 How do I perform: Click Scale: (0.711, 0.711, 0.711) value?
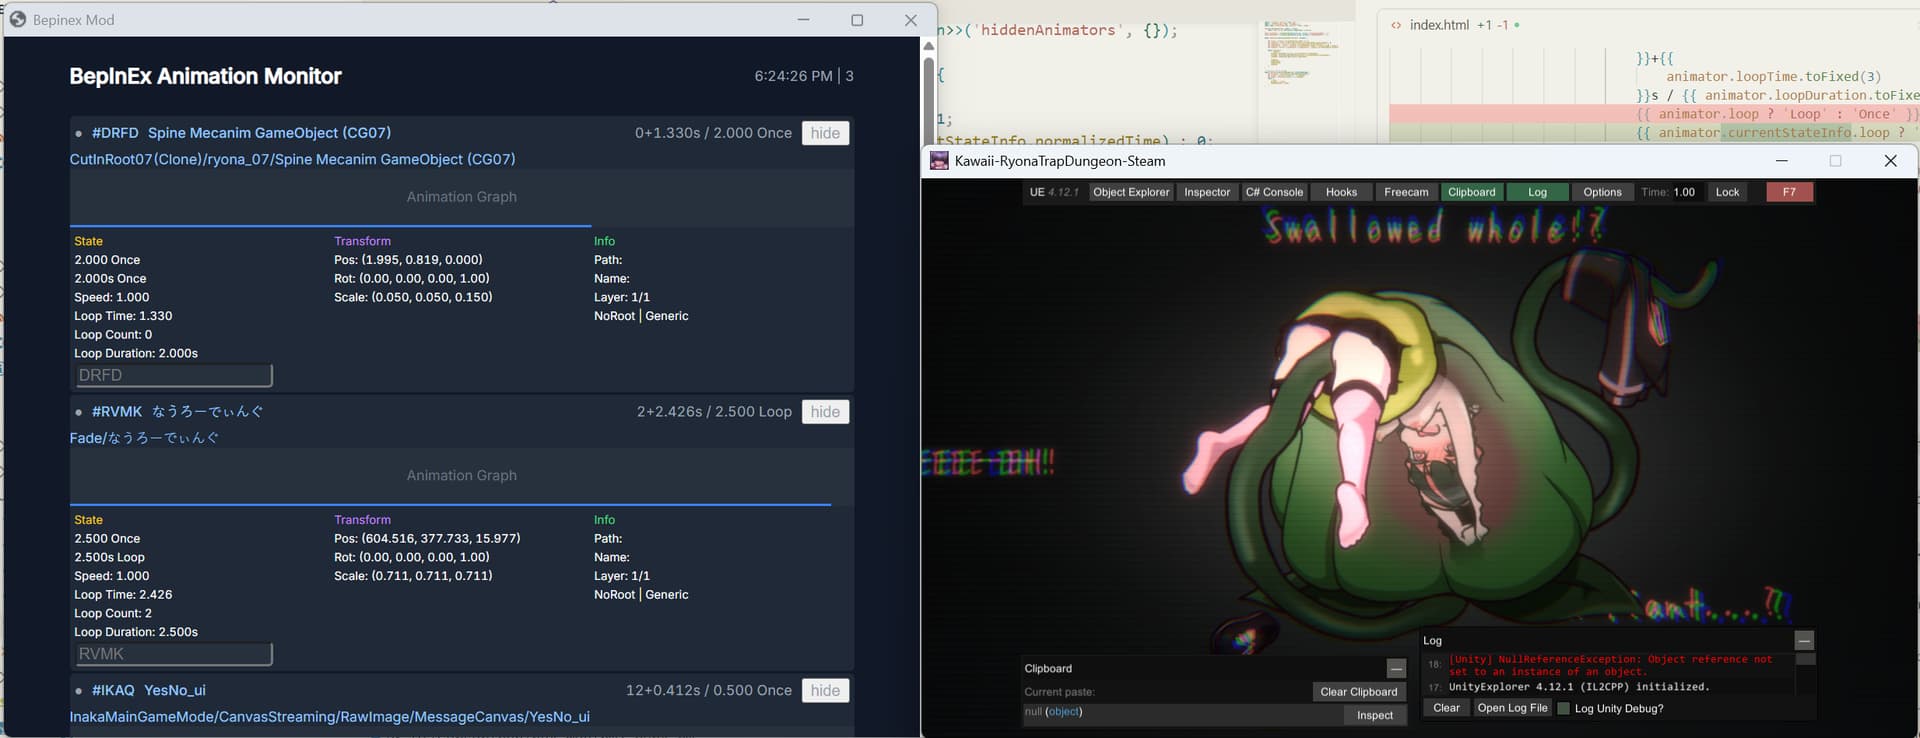tap(413, 576)
